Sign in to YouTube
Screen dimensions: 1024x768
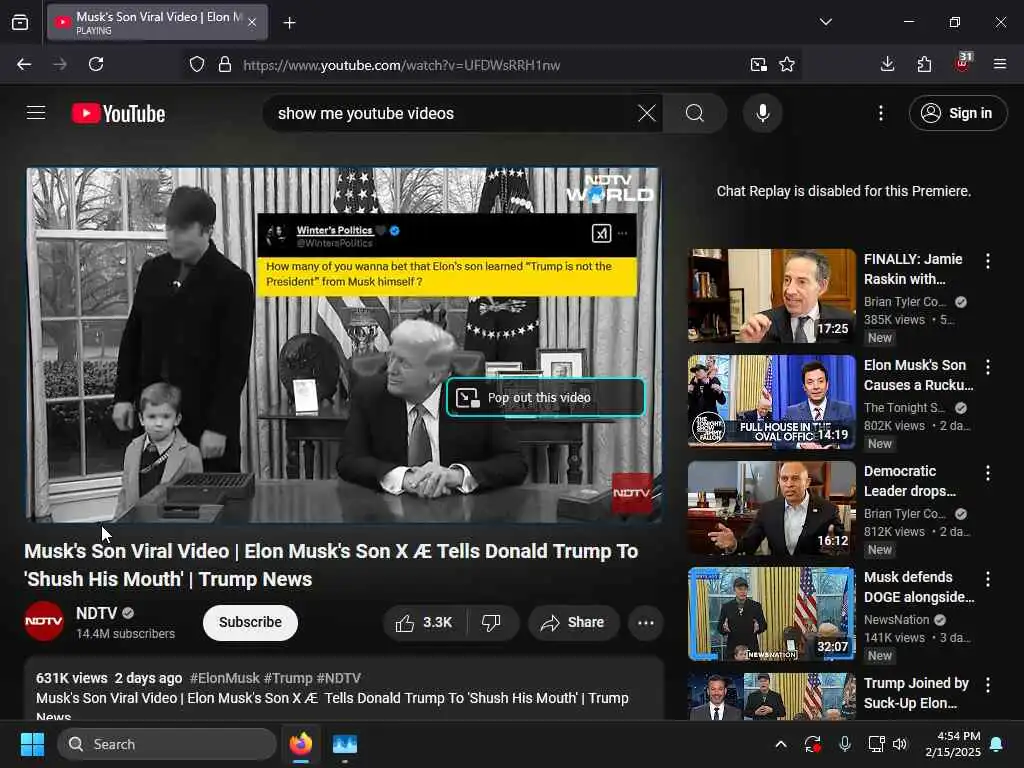coord(957,113)
